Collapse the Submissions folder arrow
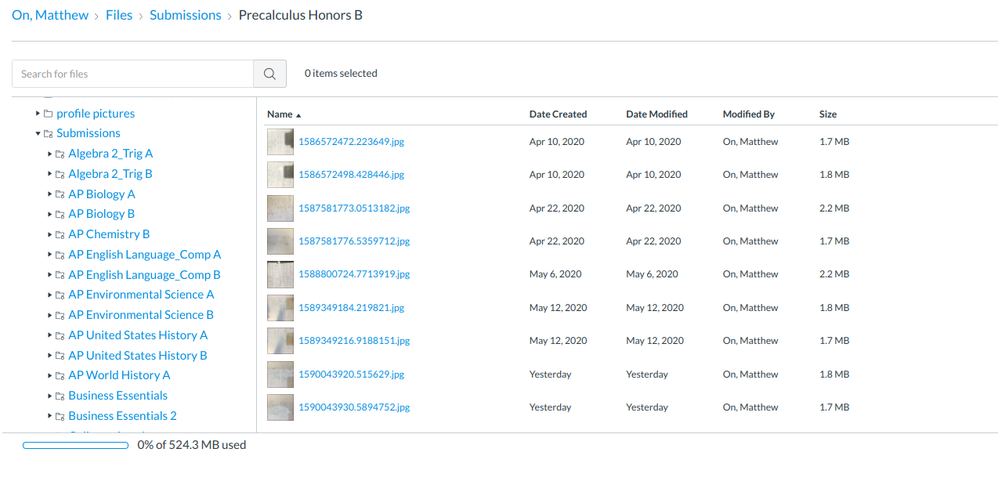Screen dimensions: 998x485 [38, 134]
